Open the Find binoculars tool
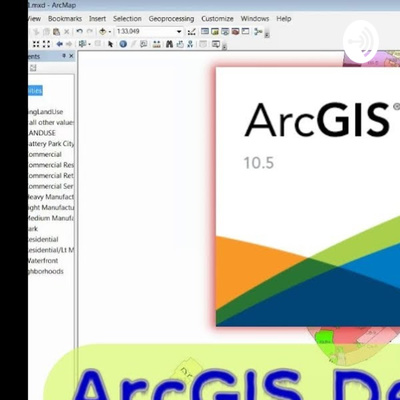Viewport: 400px width, 400px height. tap(169, 44)
